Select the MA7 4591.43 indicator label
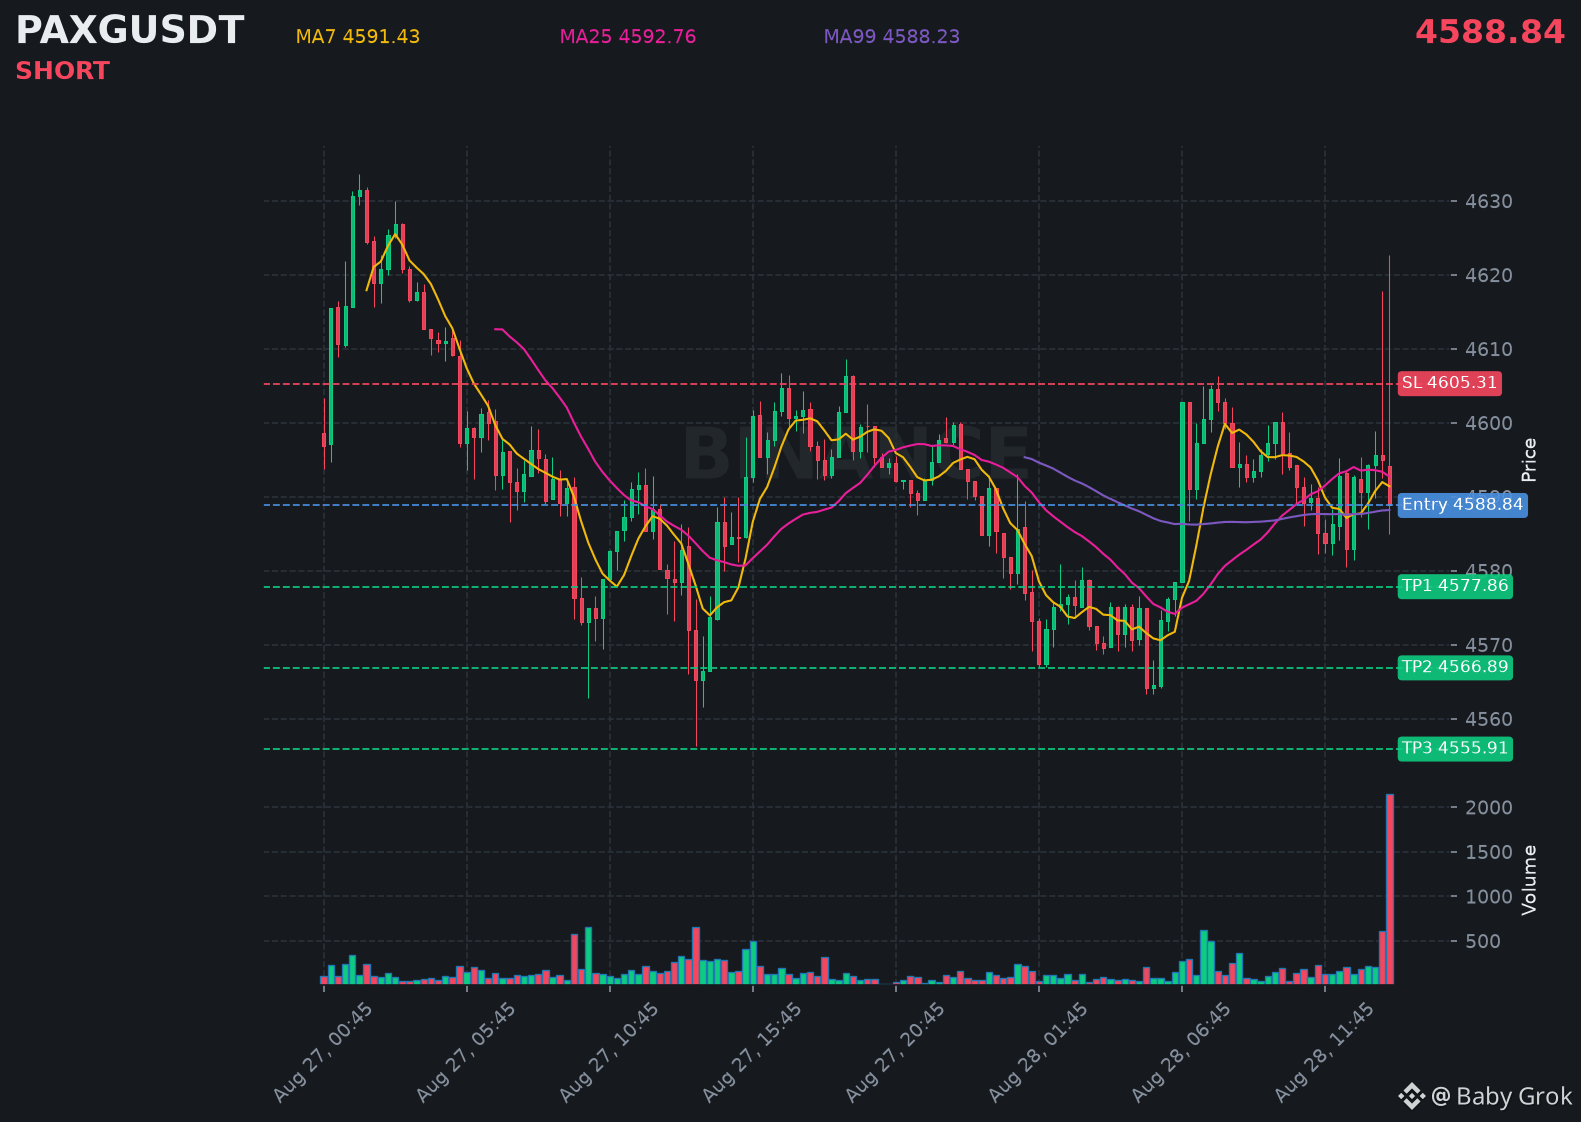 point(358,37)
